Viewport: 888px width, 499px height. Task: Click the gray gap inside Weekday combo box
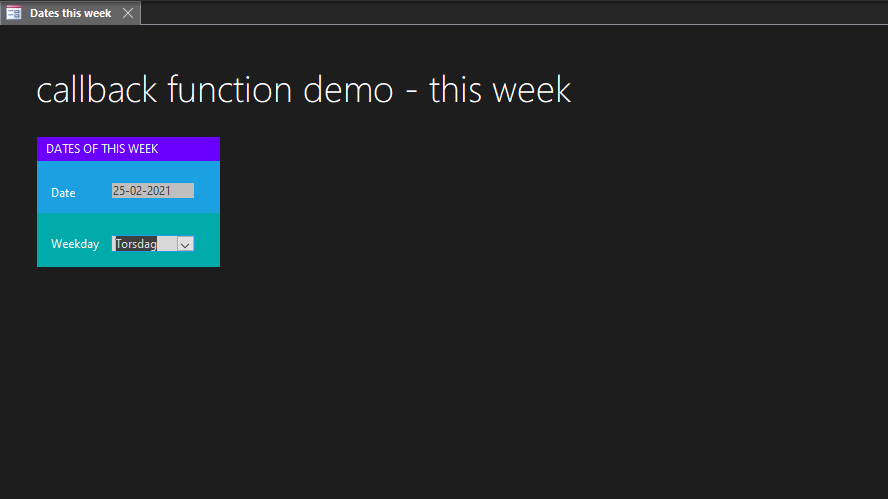[x=167, y=244]
